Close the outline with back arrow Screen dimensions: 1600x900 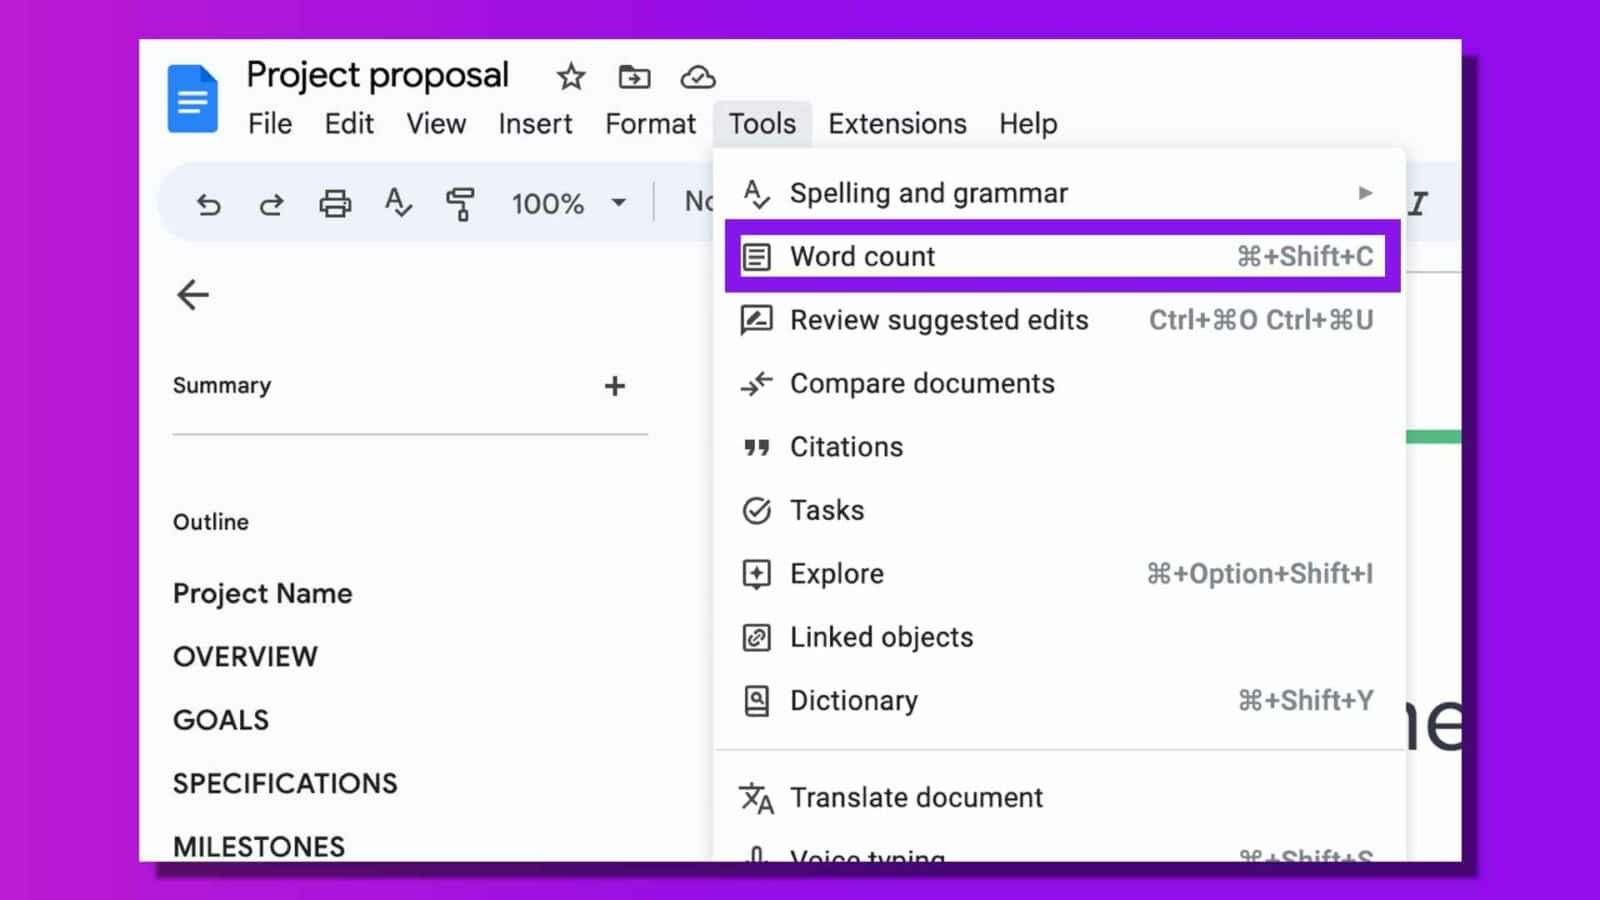[x=193, y=295]
